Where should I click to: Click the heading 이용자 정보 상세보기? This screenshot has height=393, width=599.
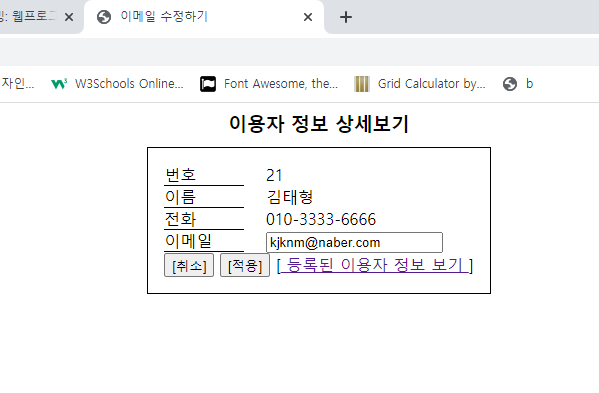pos(319,124)
